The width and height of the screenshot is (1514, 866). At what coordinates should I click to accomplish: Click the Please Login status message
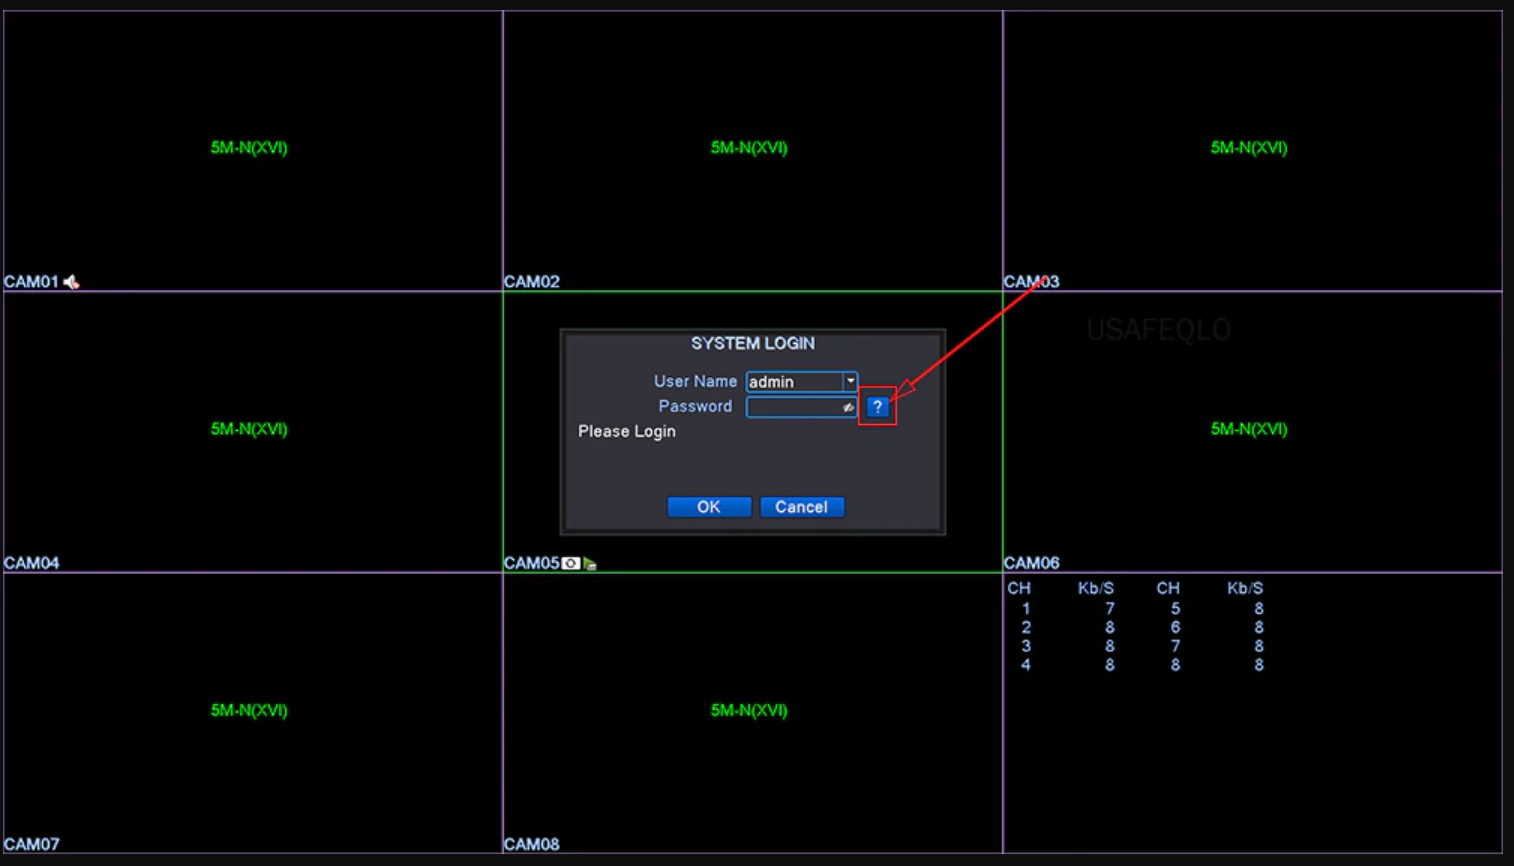click(x=627, y=432)
